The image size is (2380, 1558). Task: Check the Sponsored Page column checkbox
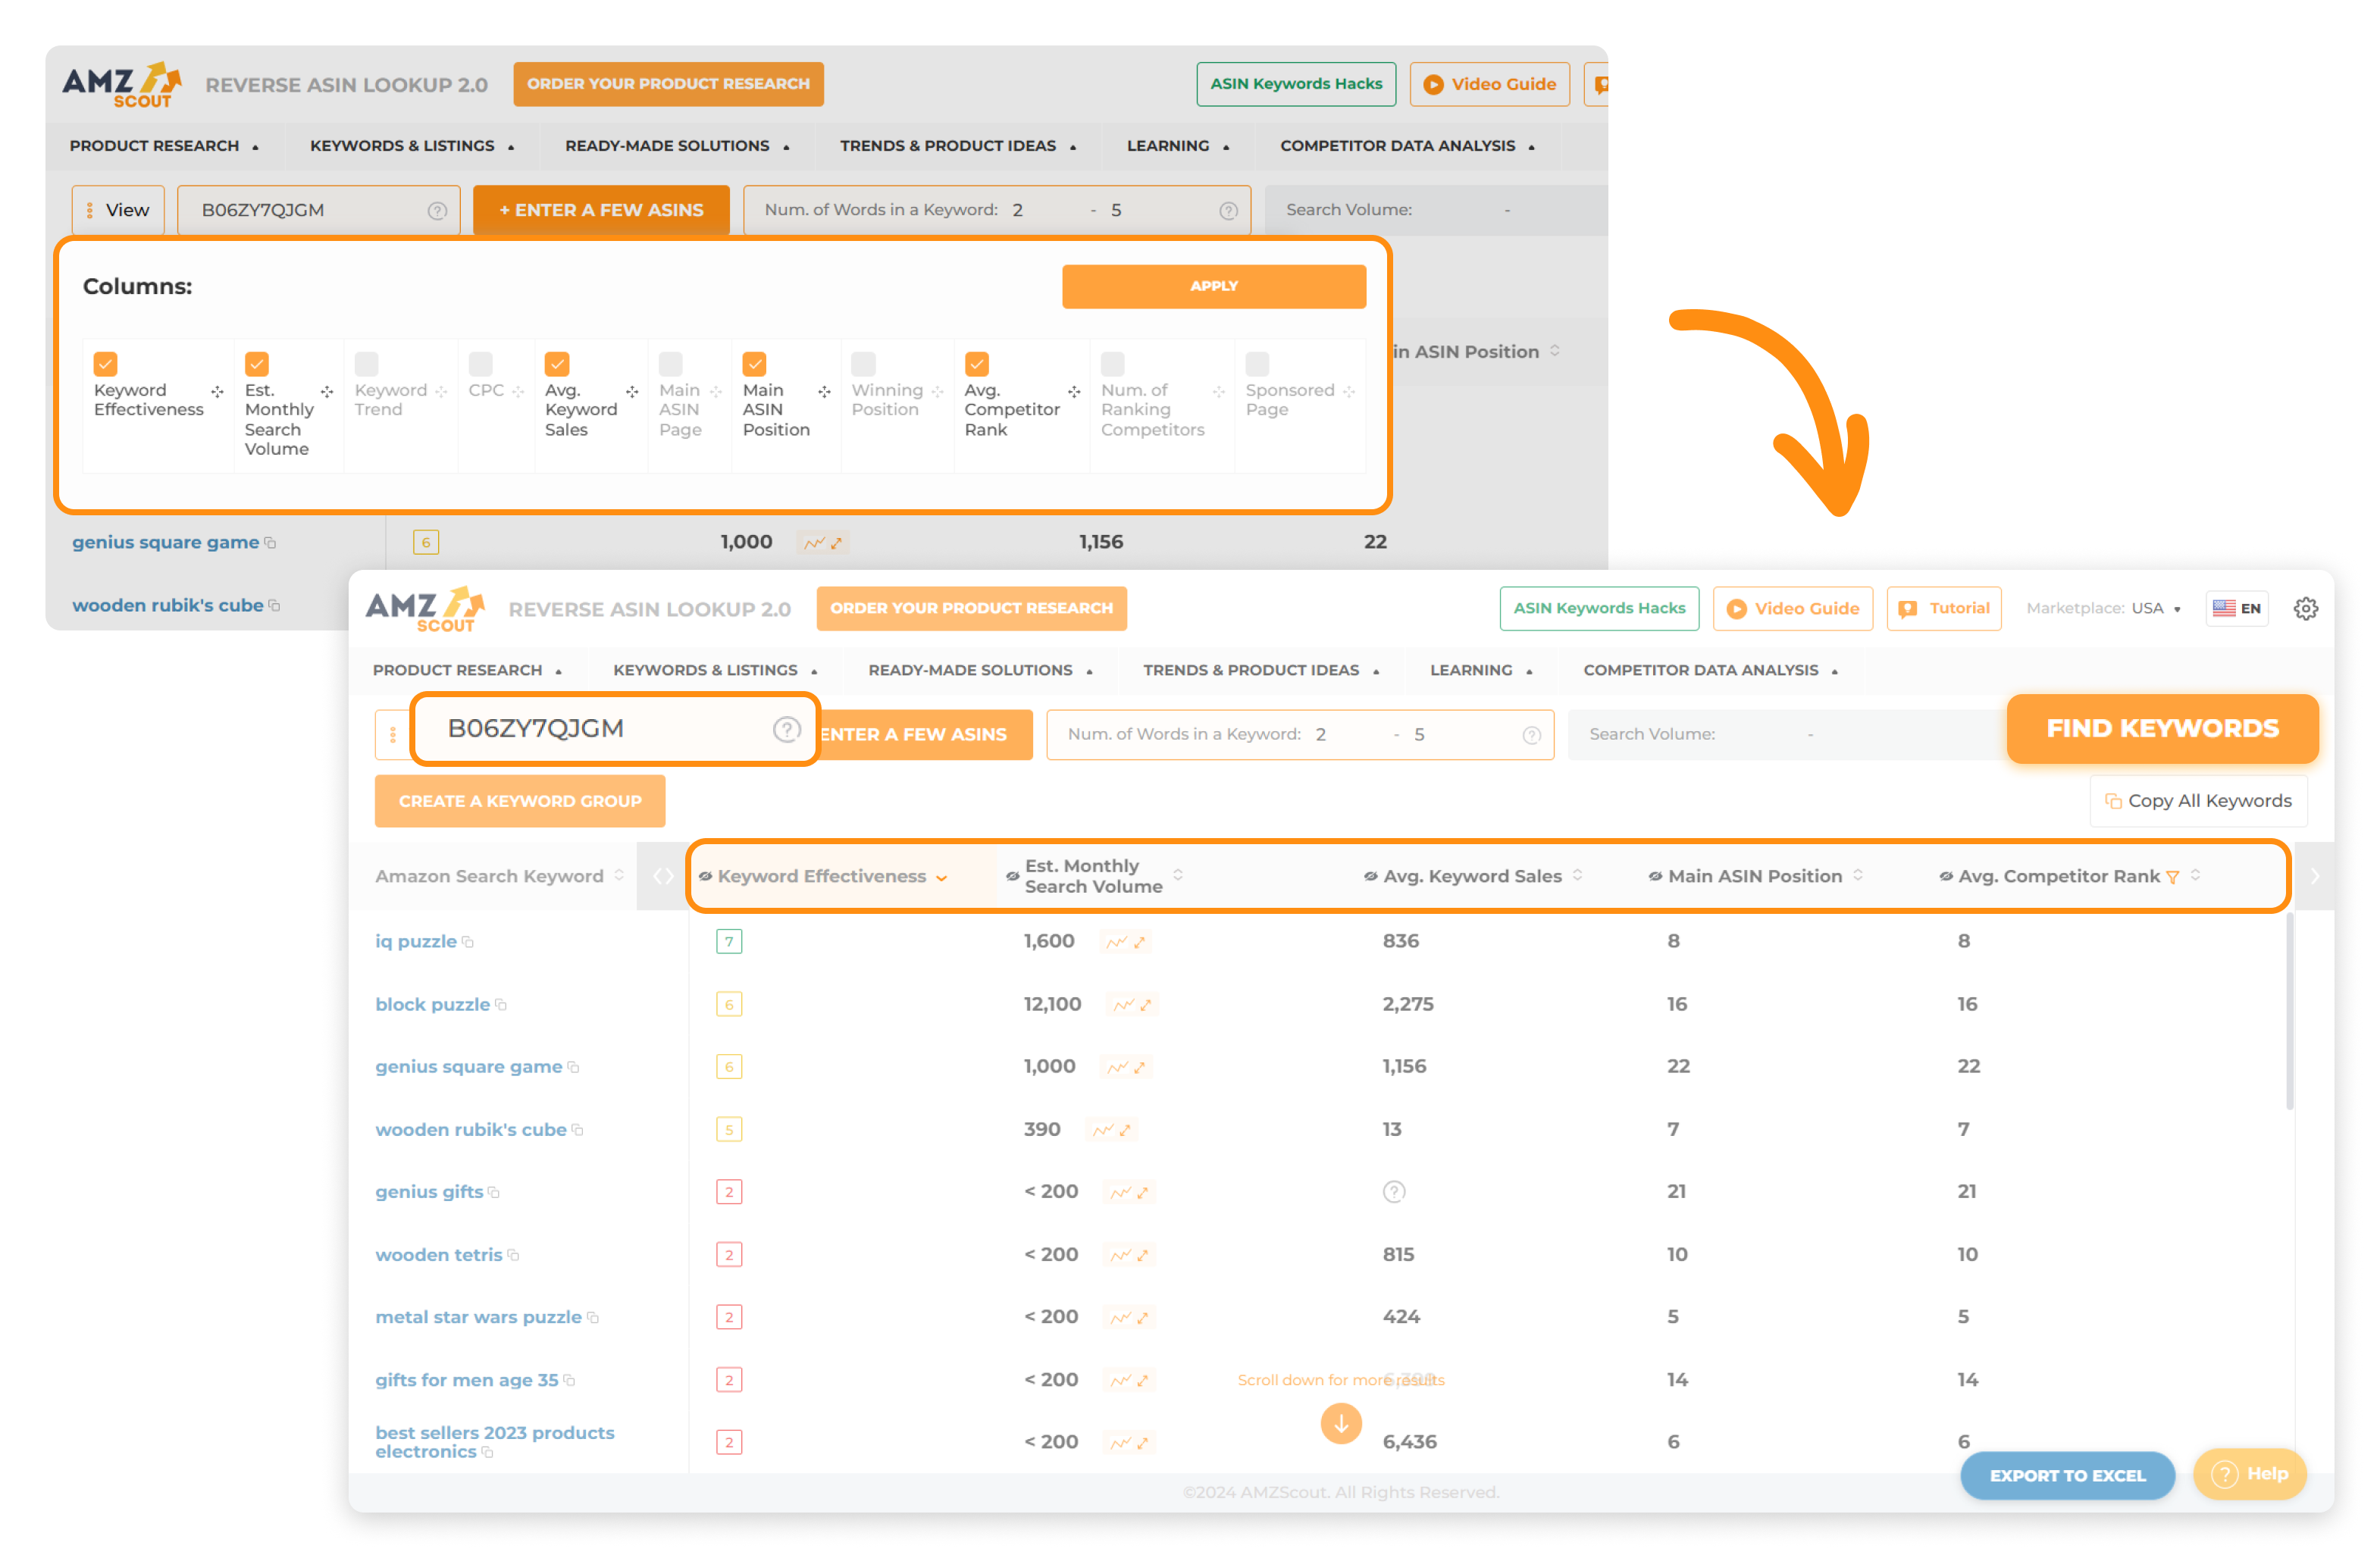click(1257, 363)
